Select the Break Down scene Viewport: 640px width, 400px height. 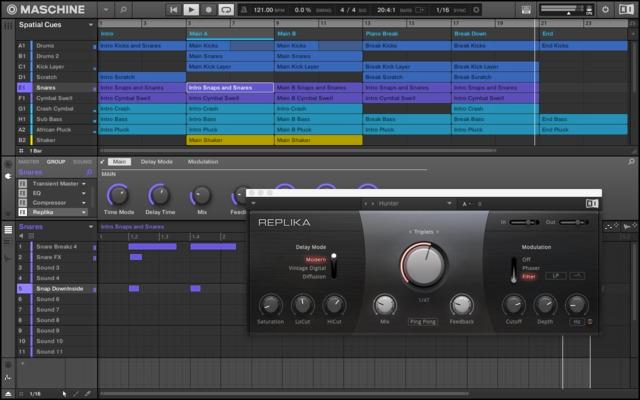click(x=470, y=34)
